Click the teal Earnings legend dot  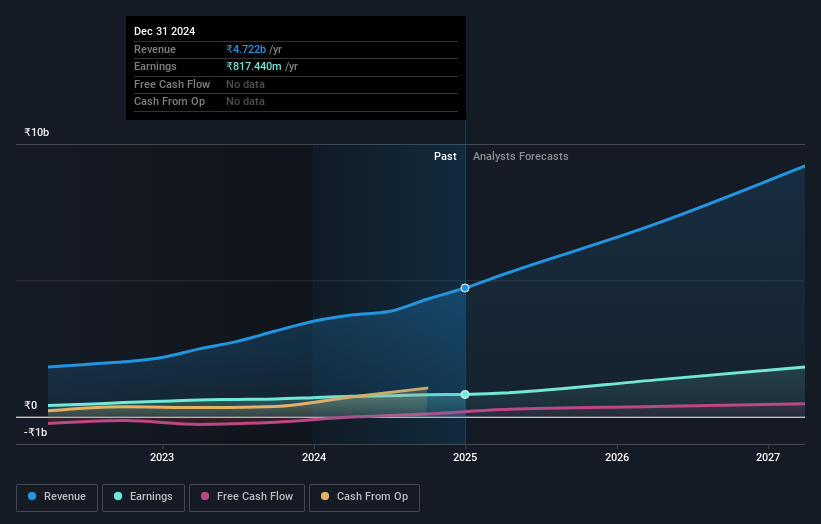[118, 496]
